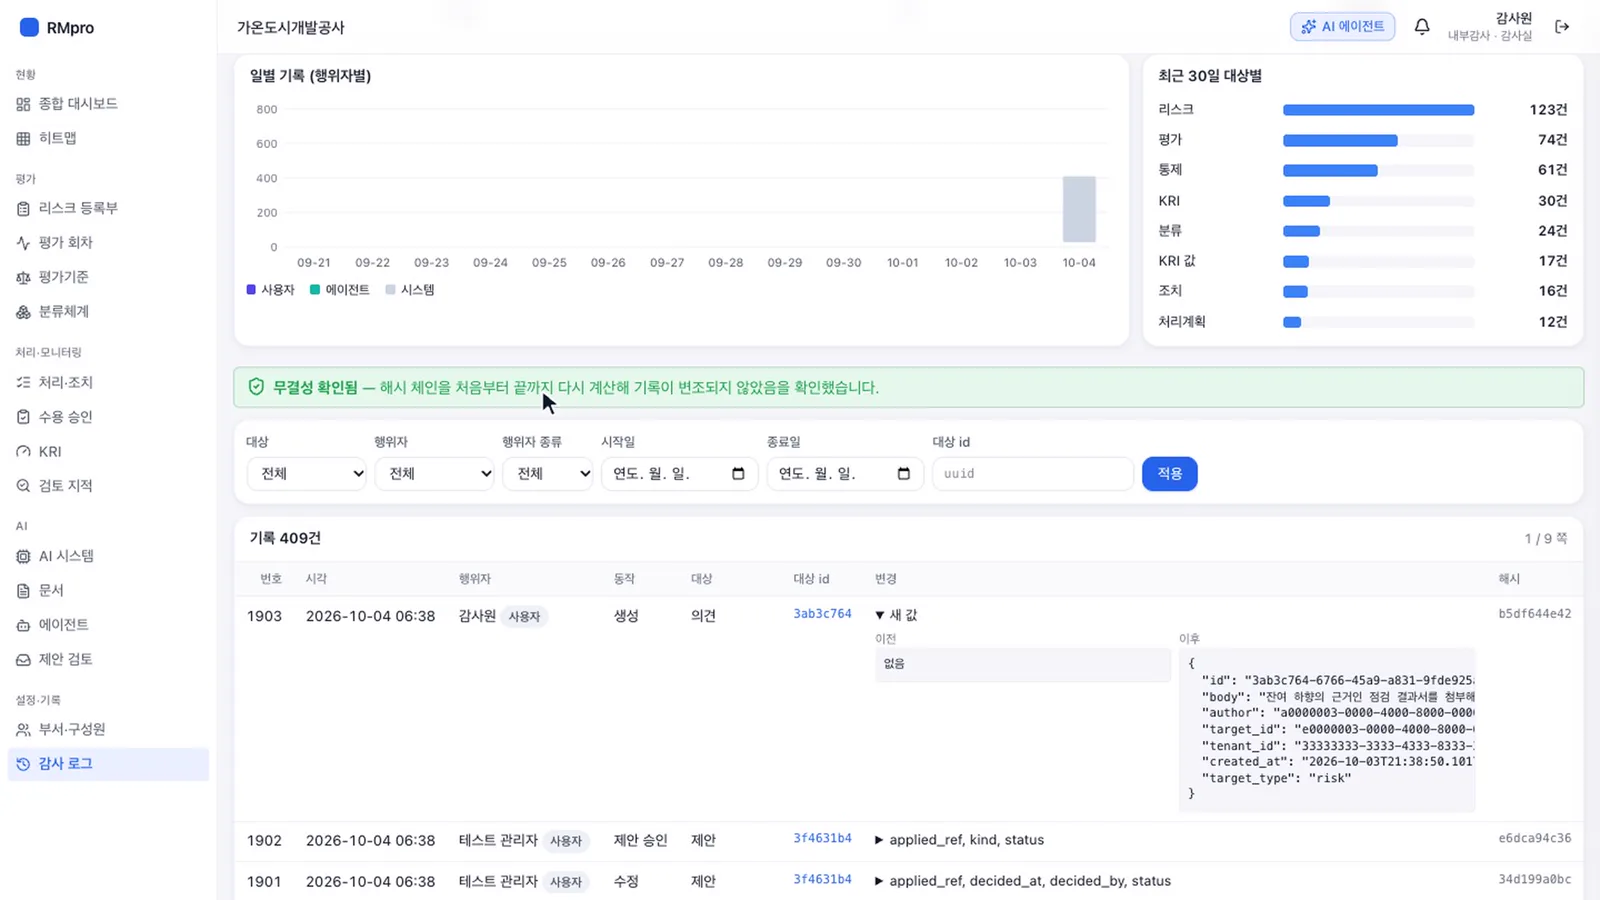Click AI 시스템 chip icon
This screenshot has width=1600, height=900.
[23, 556]
